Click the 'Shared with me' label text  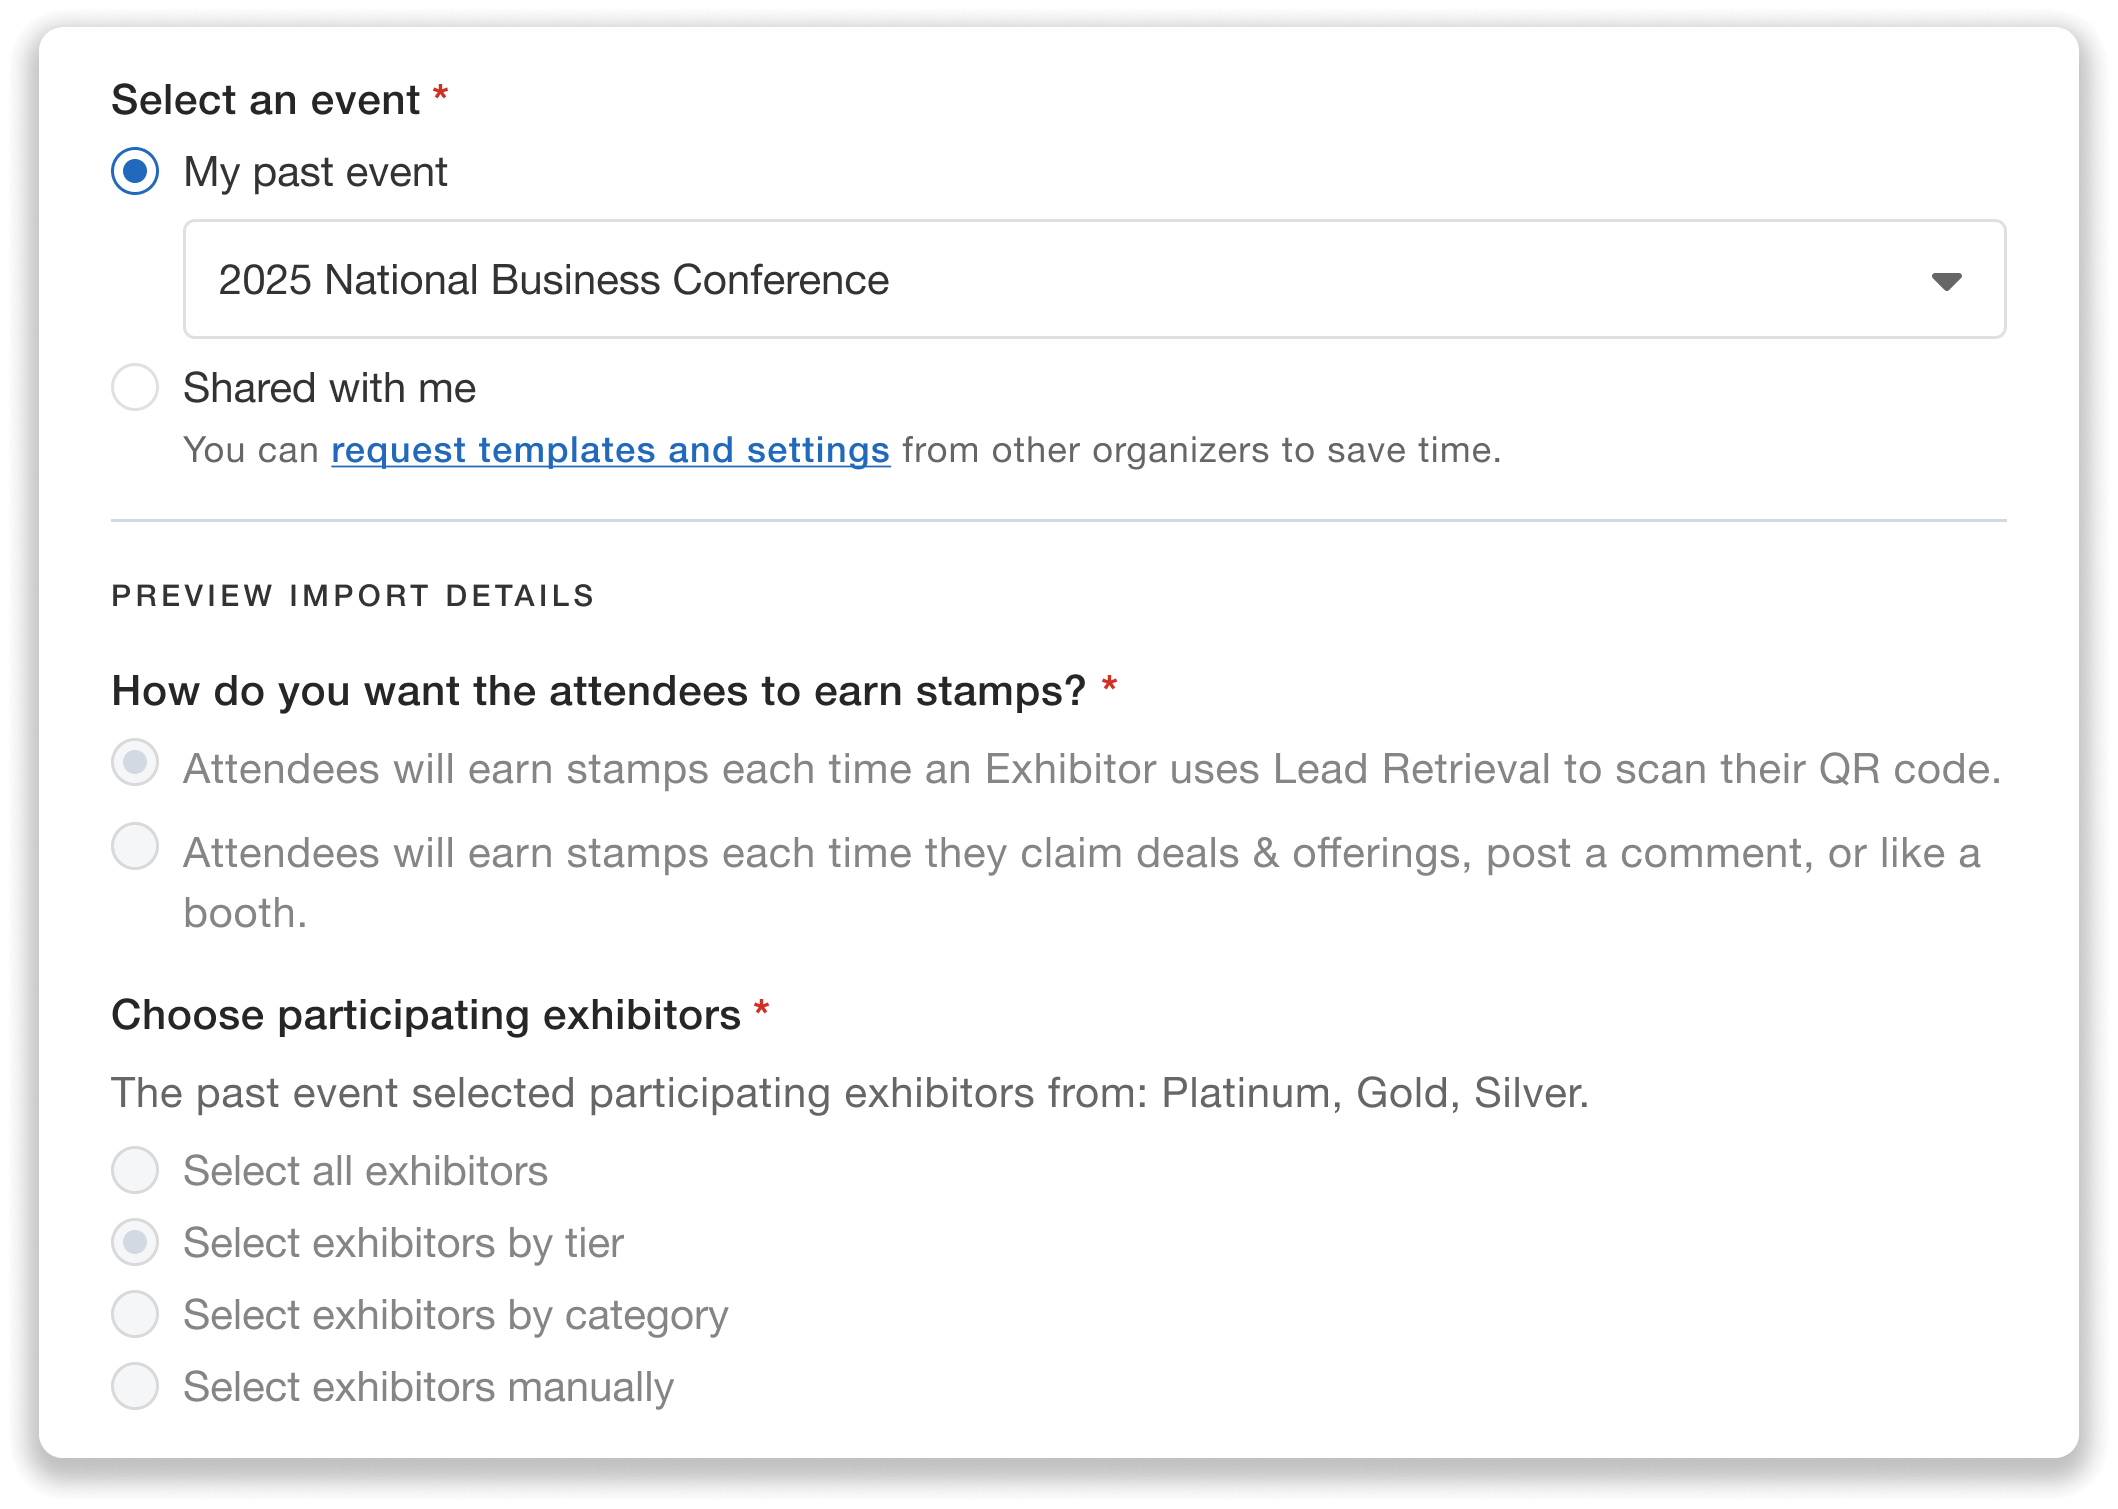(x=329, y=388)
